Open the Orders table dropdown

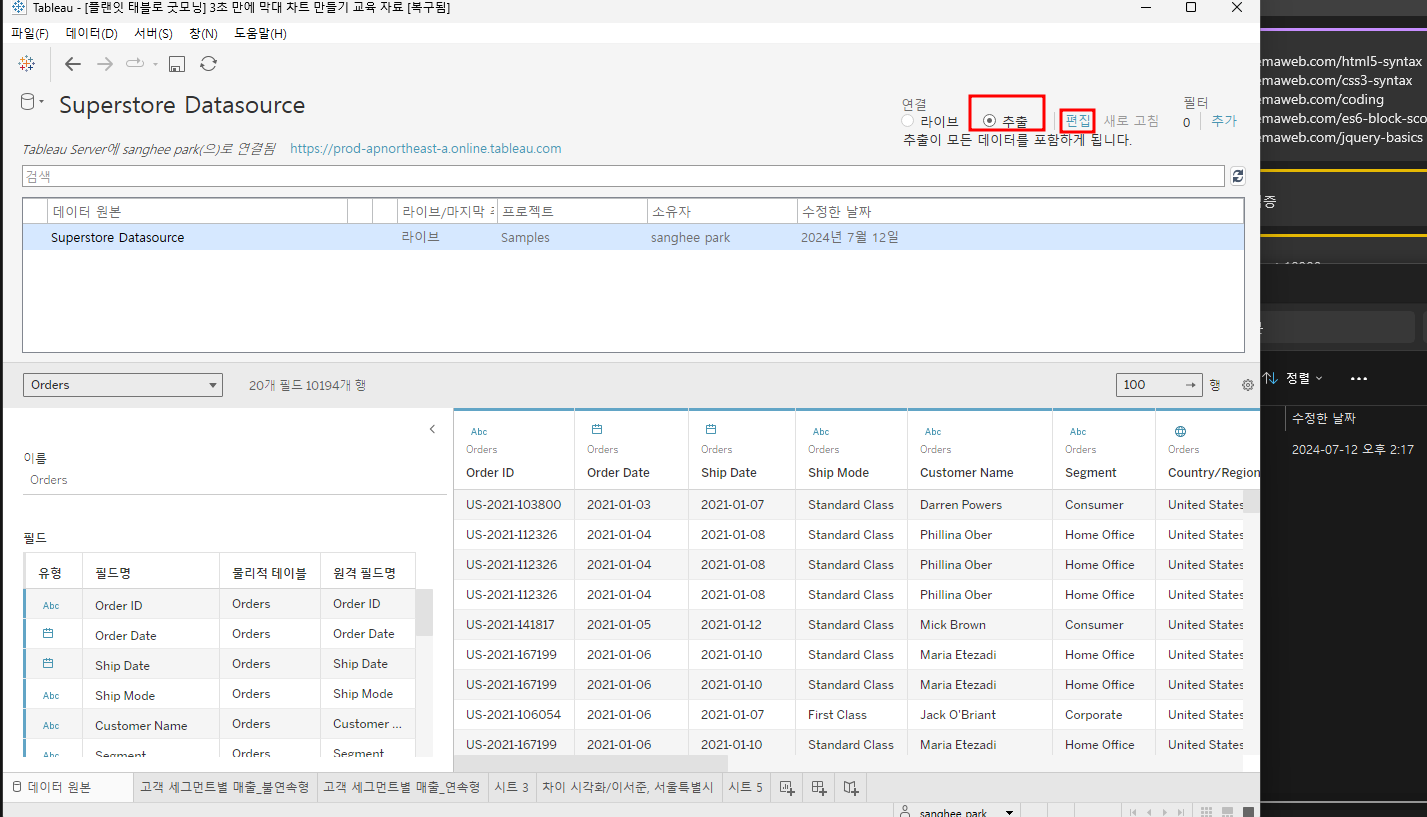(123, 385)
